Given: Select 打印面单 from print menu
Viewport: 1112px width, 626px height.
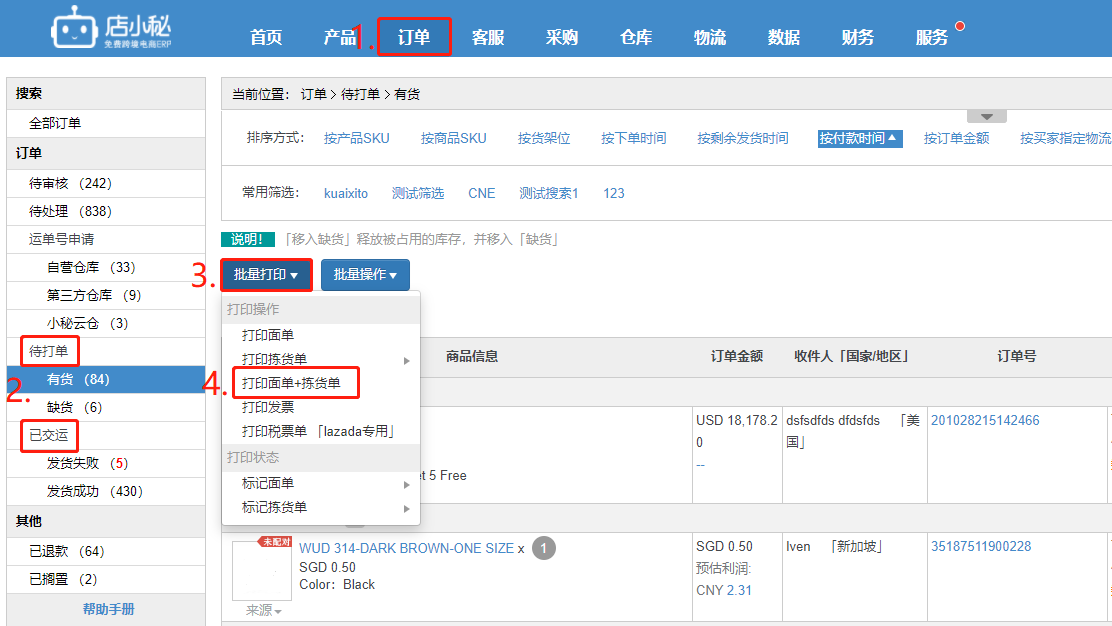Looking at the screenshot, I should pos(268,335).
